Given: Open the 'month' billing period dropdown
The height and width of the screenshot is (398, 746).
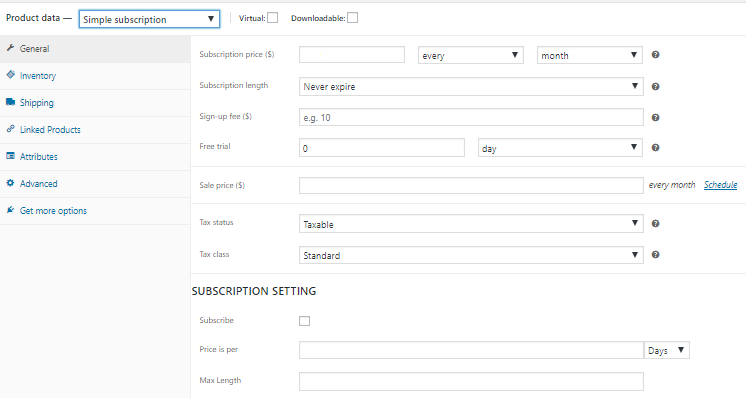Looking at the screenshot, I should (589, 55).
